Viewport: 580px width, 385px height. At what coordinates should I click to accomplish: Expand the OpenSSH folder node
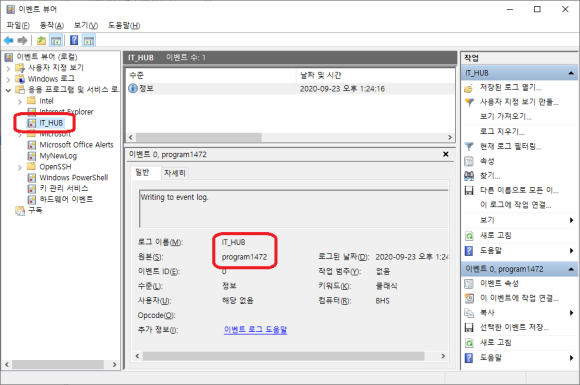(20, 167)
